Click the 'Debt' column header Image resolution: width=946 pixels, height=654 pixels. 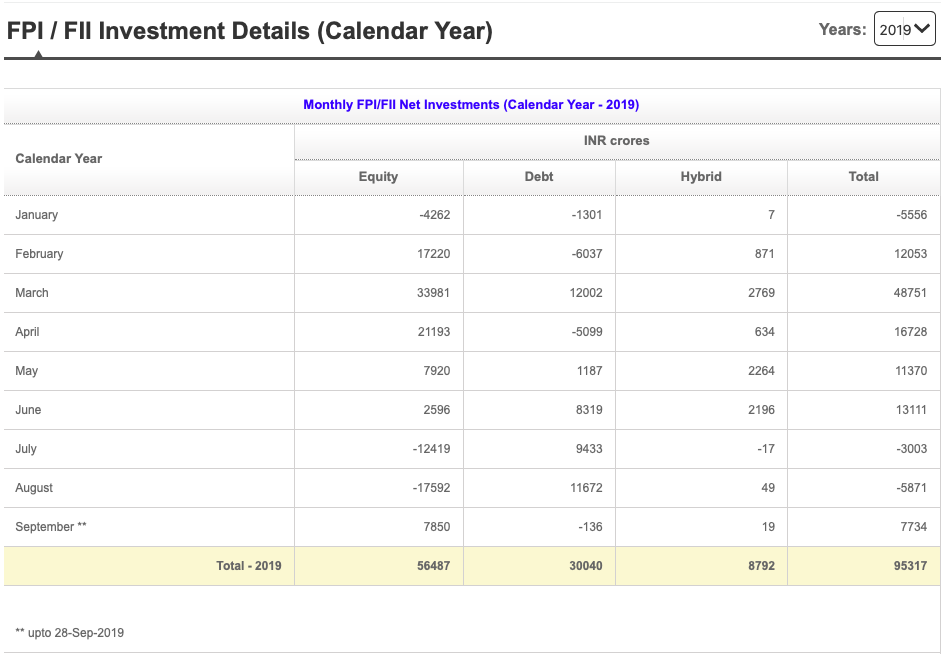pyautogui.click(x=539, y=176)
